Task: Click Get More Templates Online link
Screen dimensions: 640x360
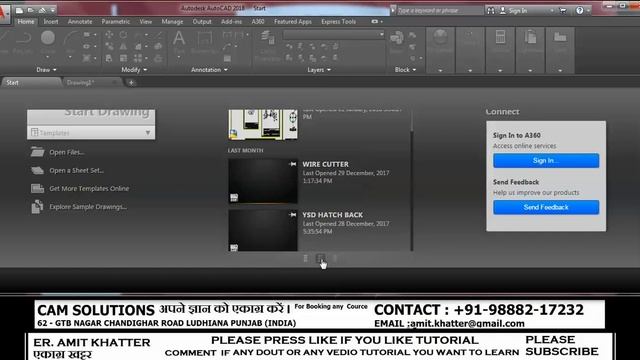Action: click(89, 189)
